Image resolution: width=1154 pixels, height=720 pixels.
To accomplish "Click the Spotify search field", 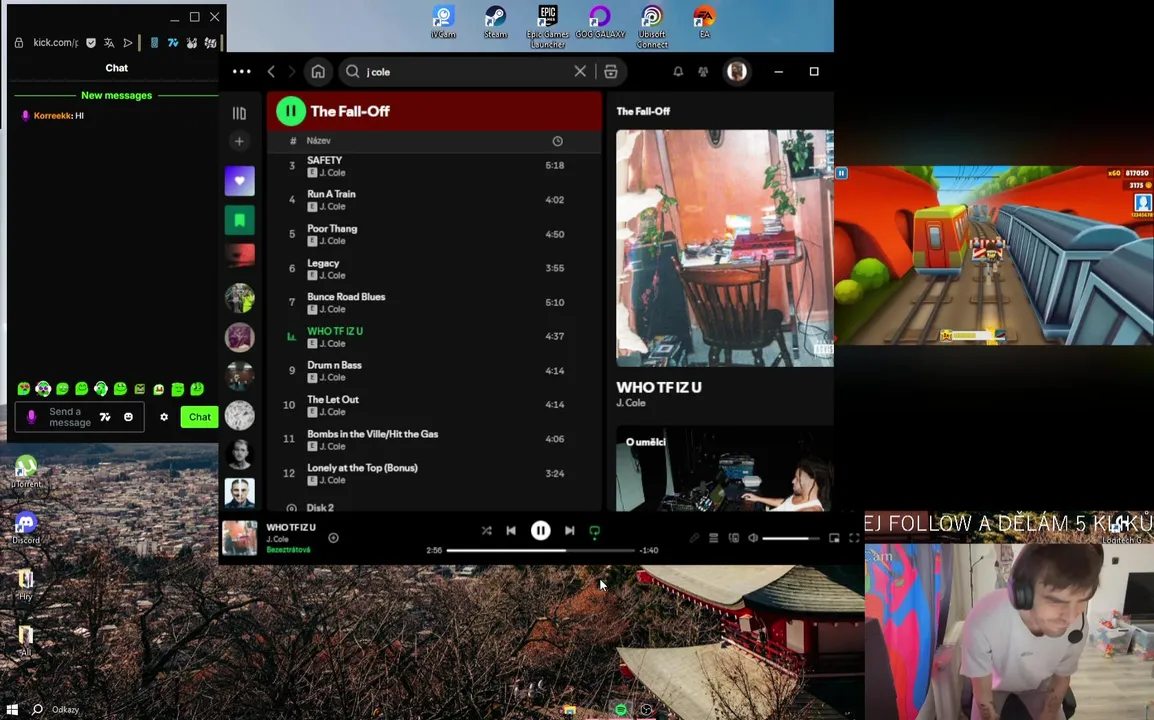I will (x=467, y=71).
